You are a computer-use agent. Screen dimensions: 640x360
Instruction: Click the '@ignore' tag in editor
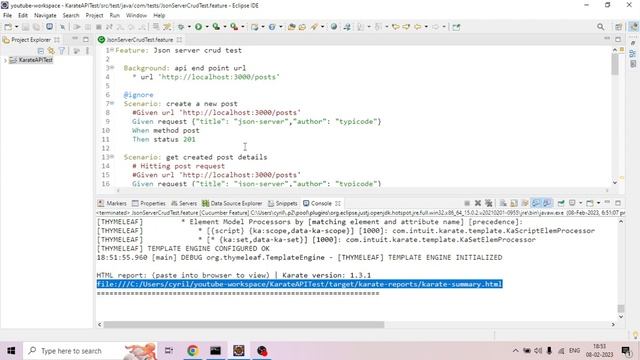tap(138, 95)
